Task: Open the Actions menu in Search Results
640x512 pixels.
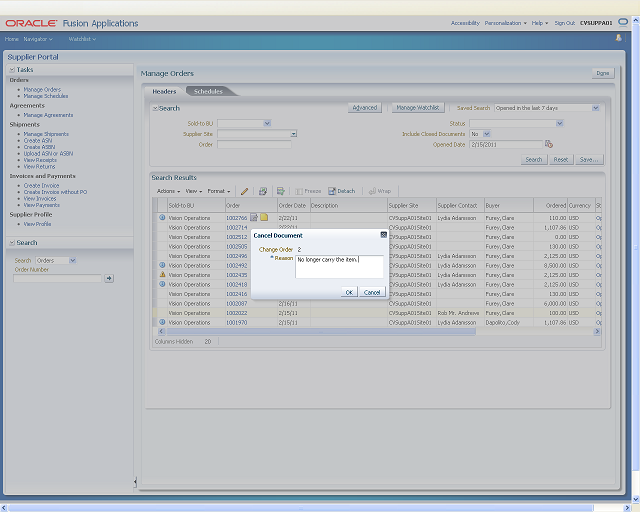Action: 168,191
